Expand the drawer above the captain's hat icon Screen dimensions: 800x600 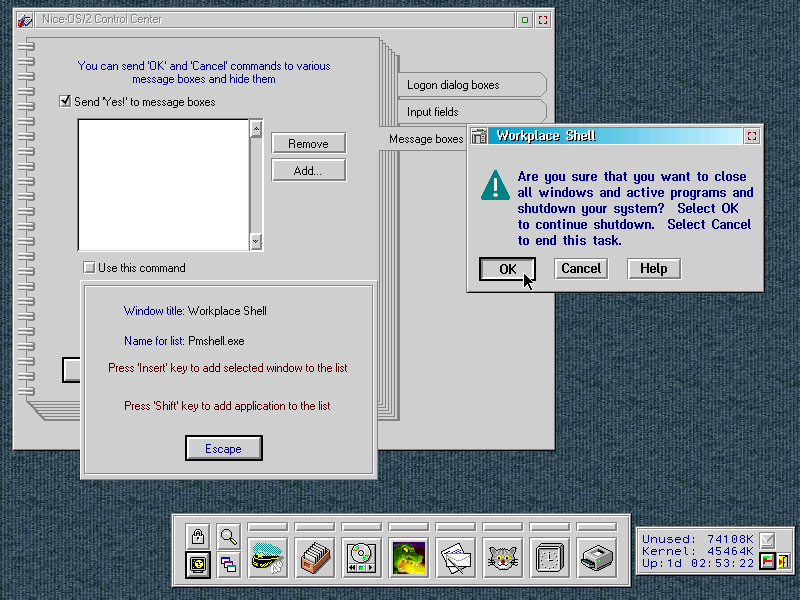click(x=268, y=527)
